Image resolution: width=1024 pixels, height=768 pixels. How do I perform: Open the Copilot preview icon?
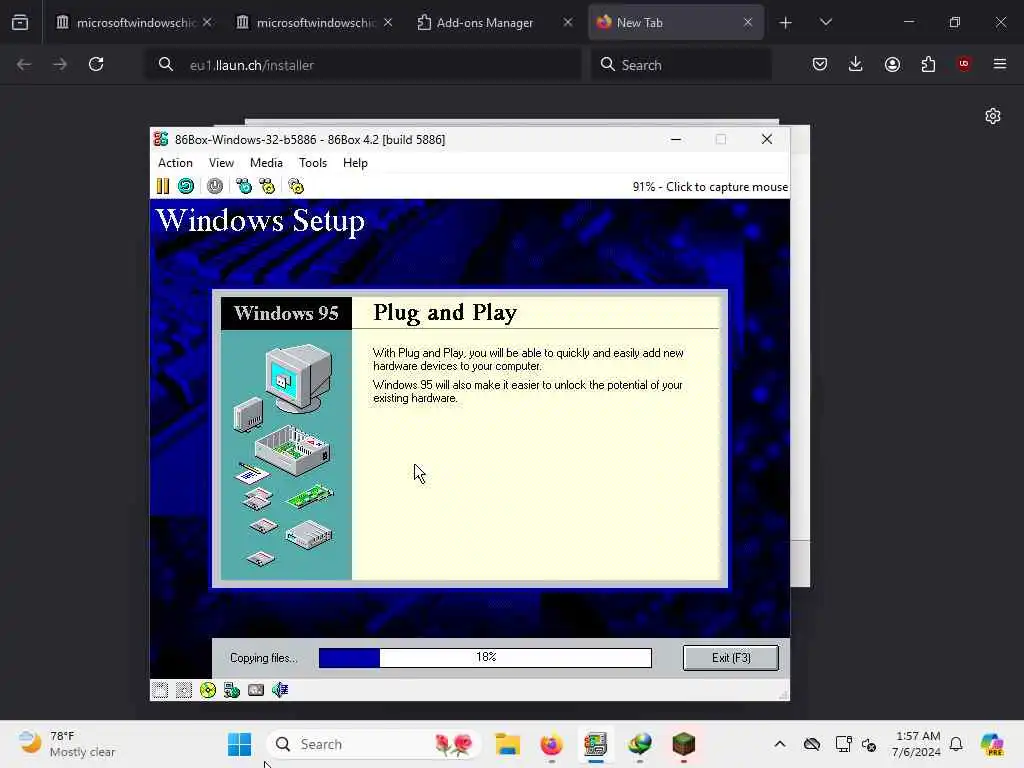pyautogui.click(x=993, y=744)
